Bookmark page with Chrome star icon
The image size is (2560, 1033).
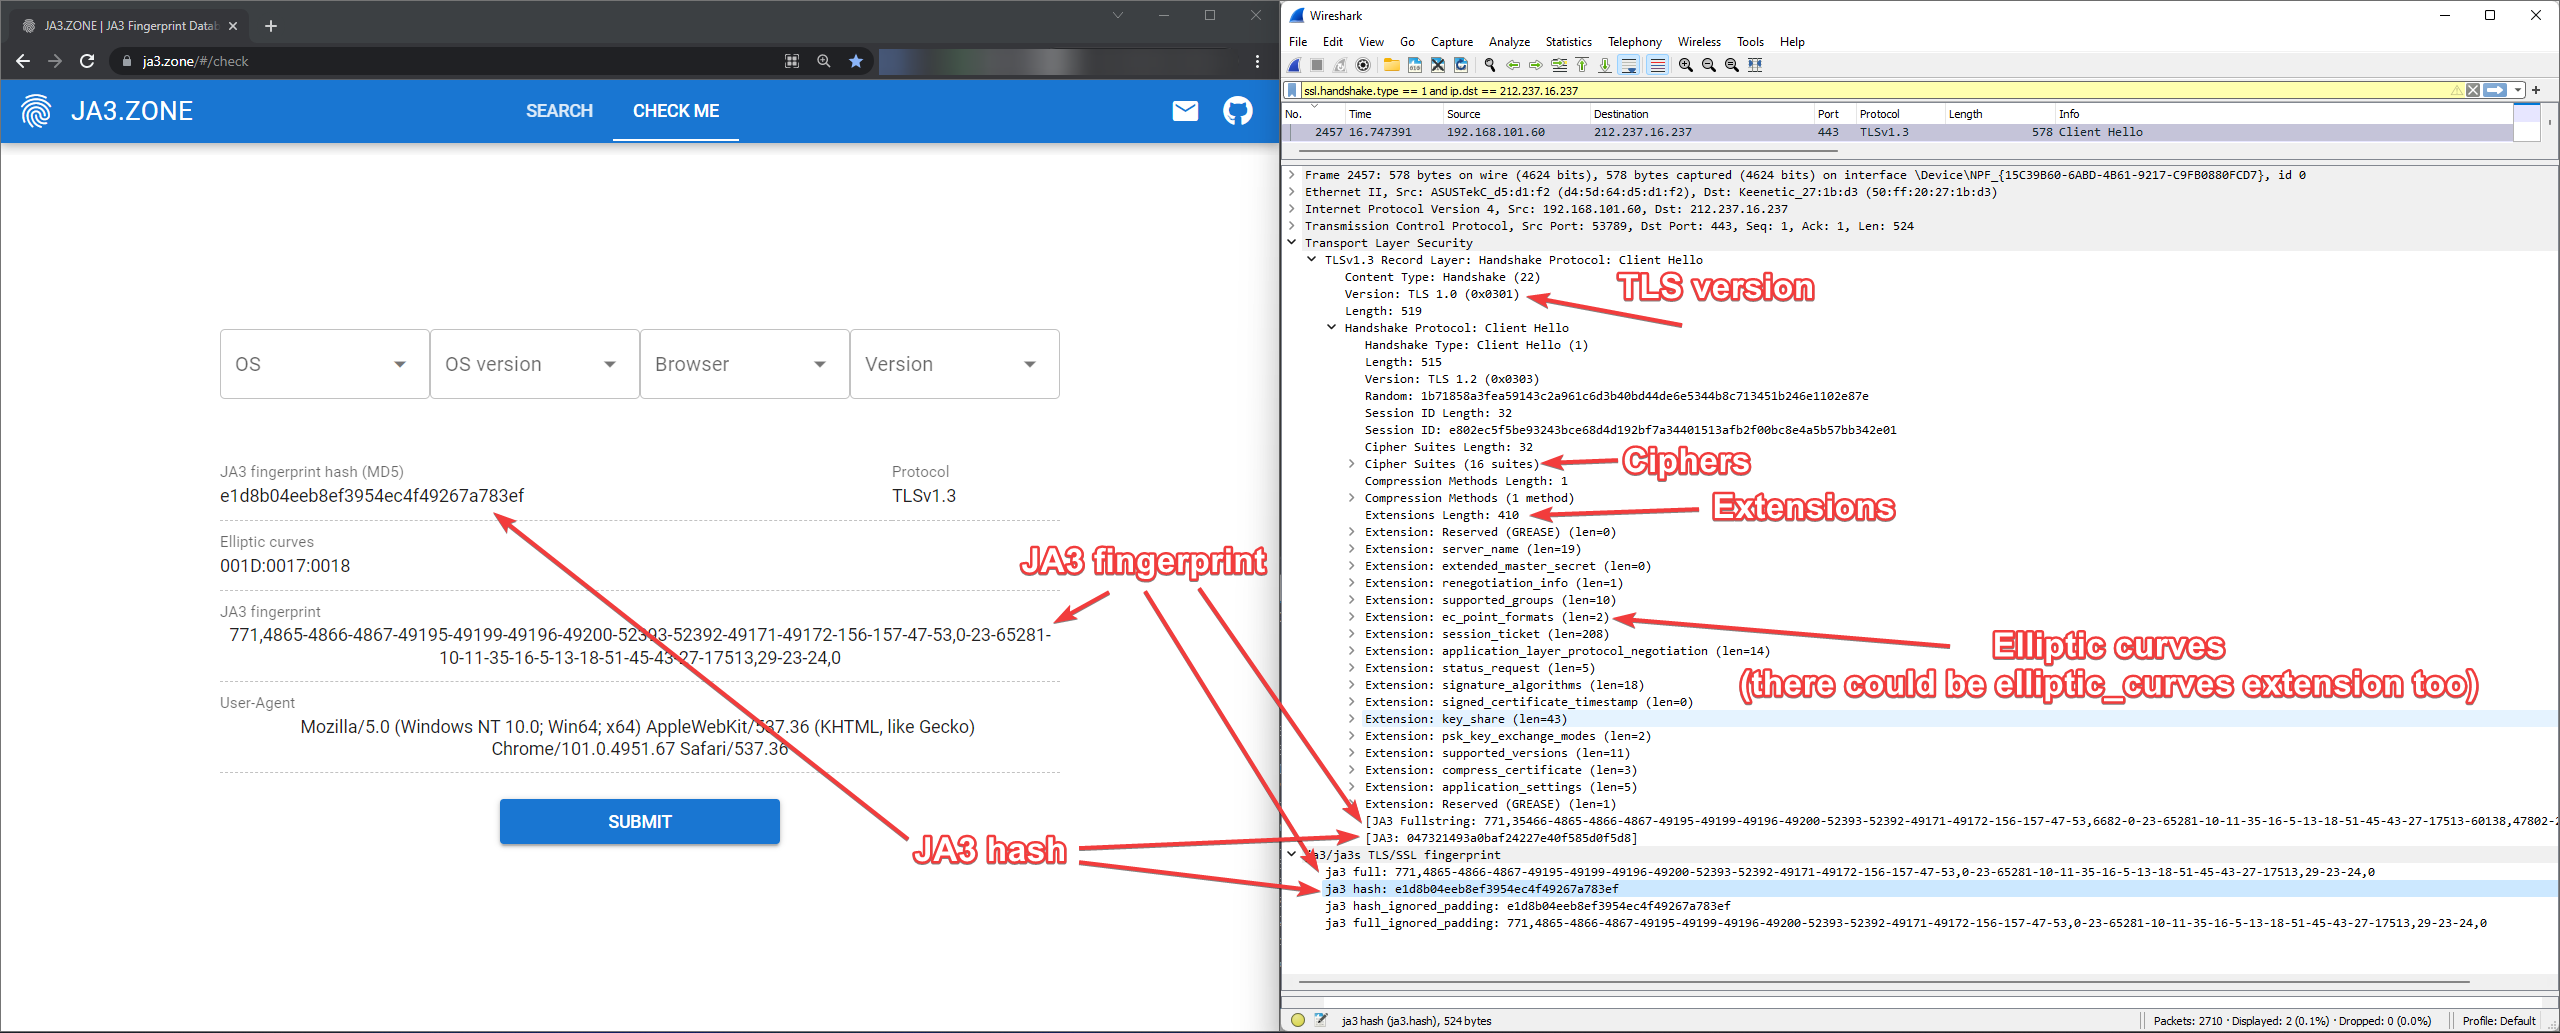click(856, 61)
